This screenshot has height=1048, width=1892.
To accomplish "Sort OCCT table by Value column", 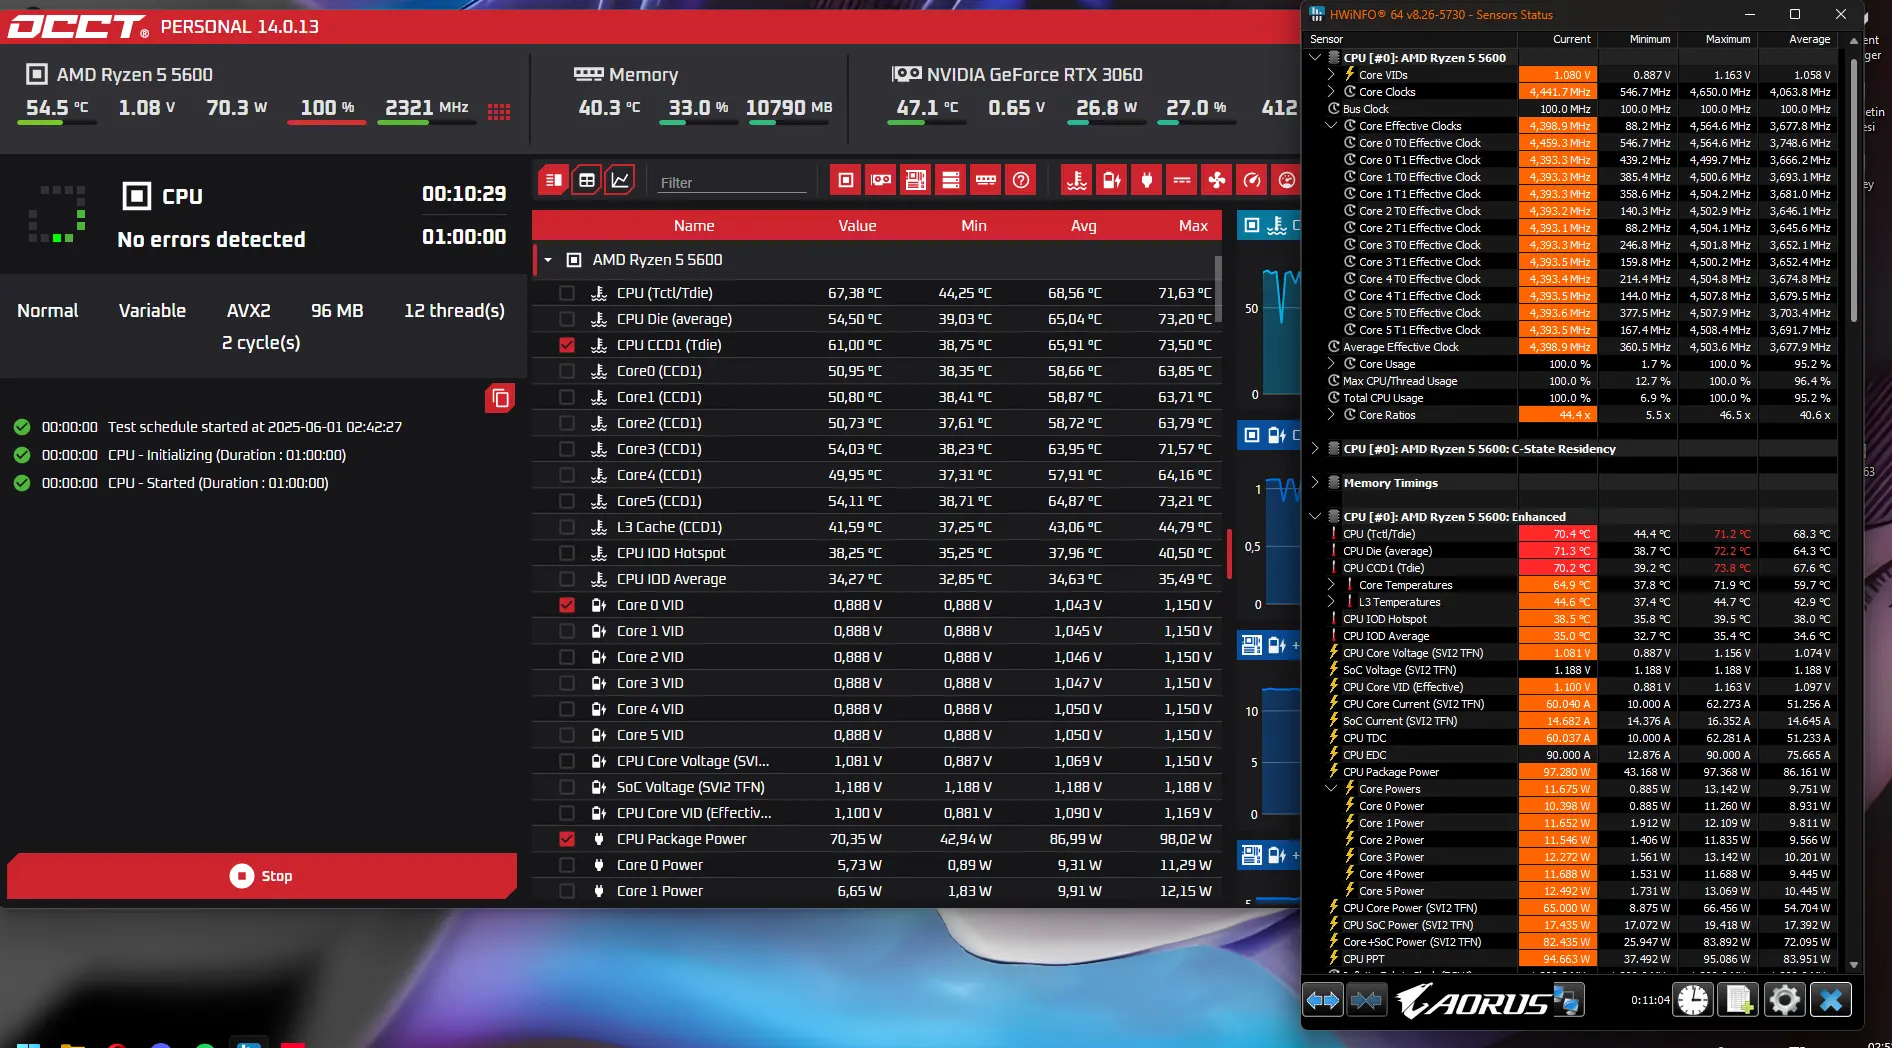I will [857, 226].
